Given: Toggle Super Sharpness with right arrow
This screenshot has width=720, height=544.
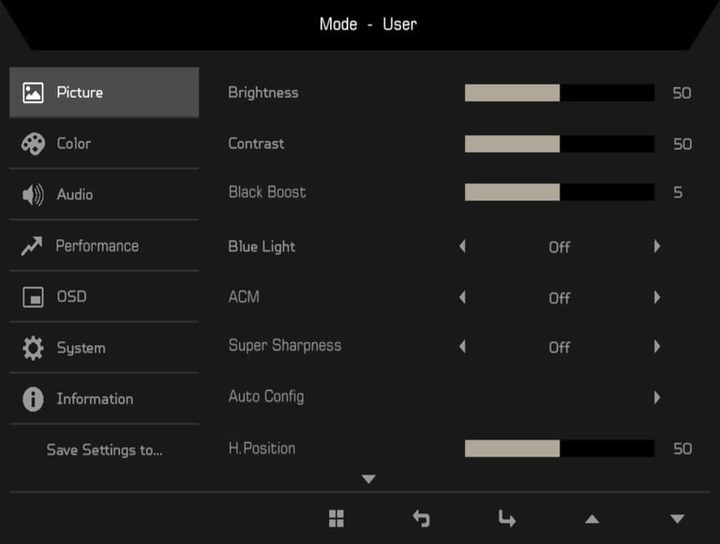Looking at the screenshot, I should click(x=657, y=347).
